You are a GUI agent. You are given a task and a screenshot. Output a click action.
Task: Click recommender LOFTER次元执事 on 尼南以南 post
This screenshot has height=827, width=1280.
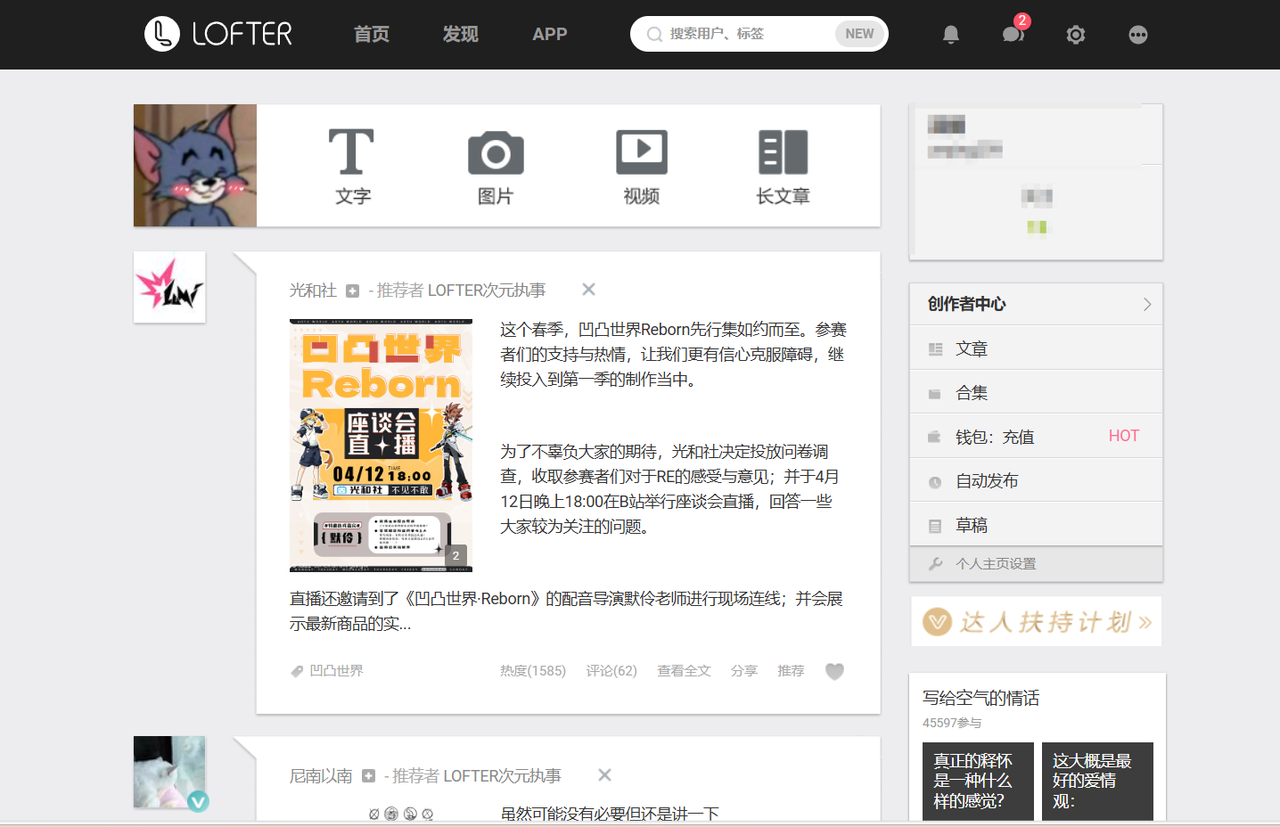(x=502, y=776)
